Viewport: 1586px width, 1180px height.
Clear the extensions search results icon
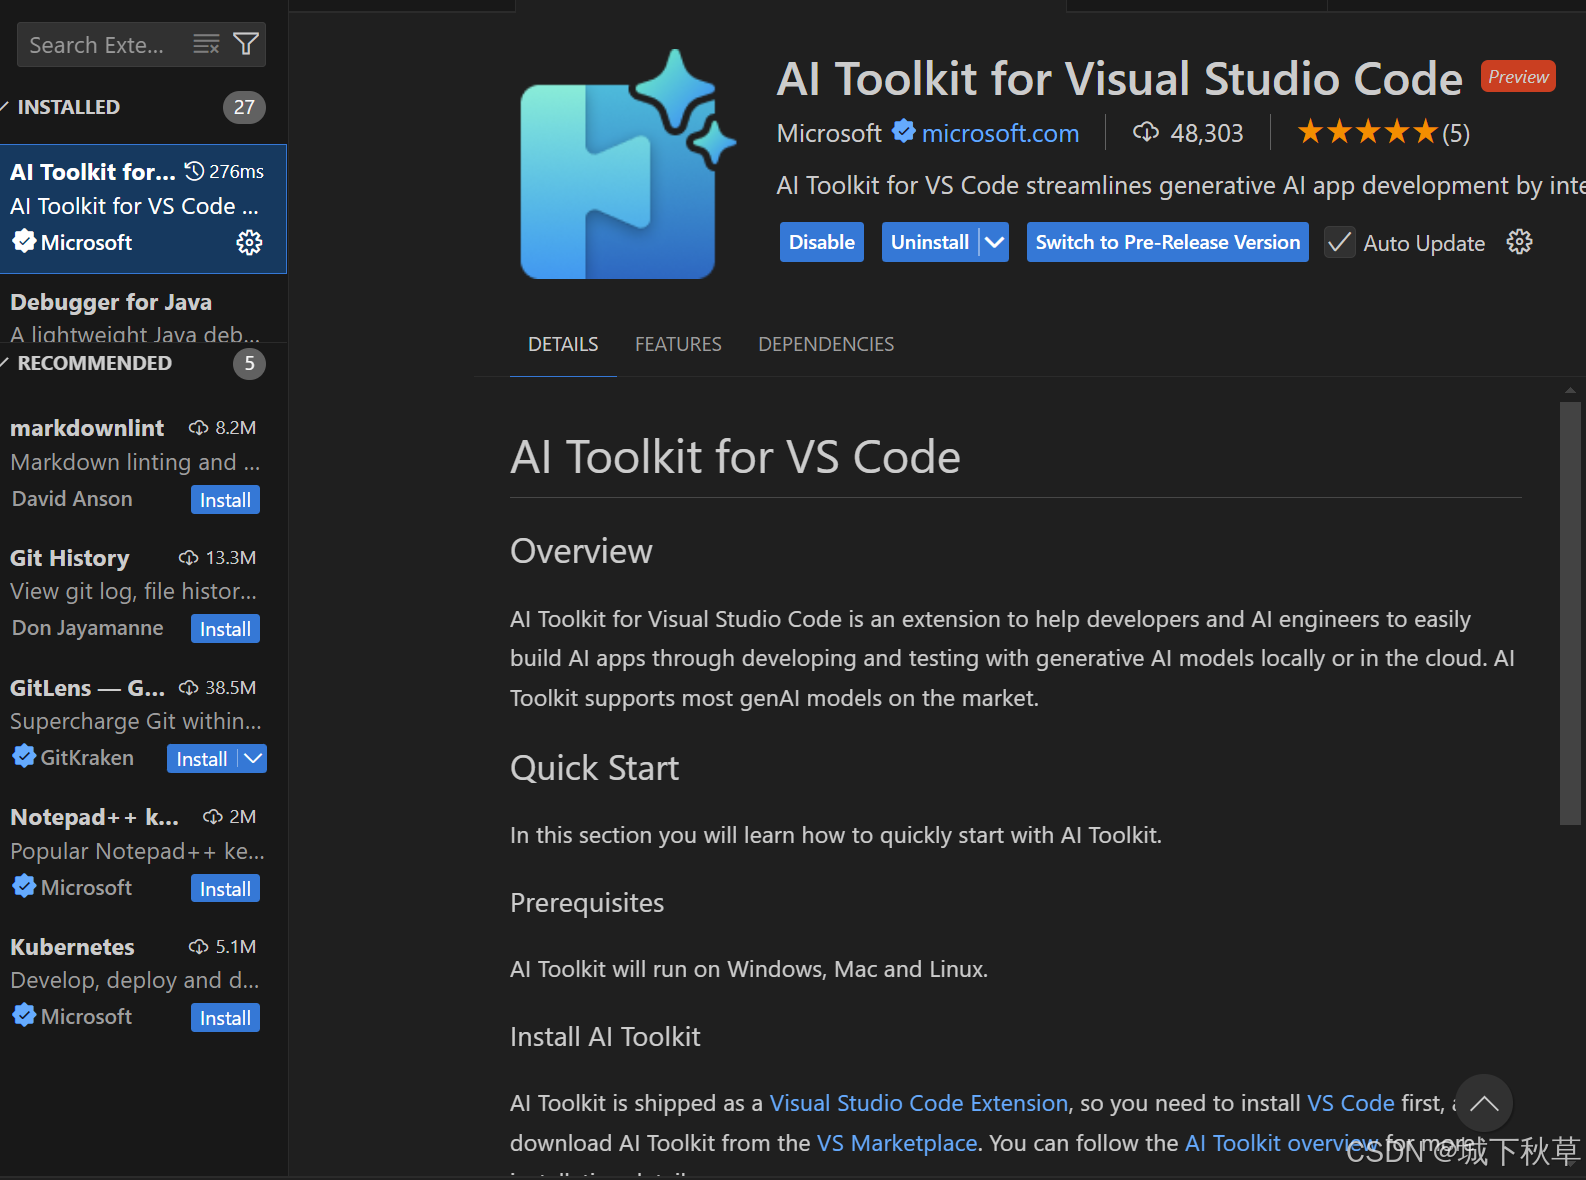[206, 44]
